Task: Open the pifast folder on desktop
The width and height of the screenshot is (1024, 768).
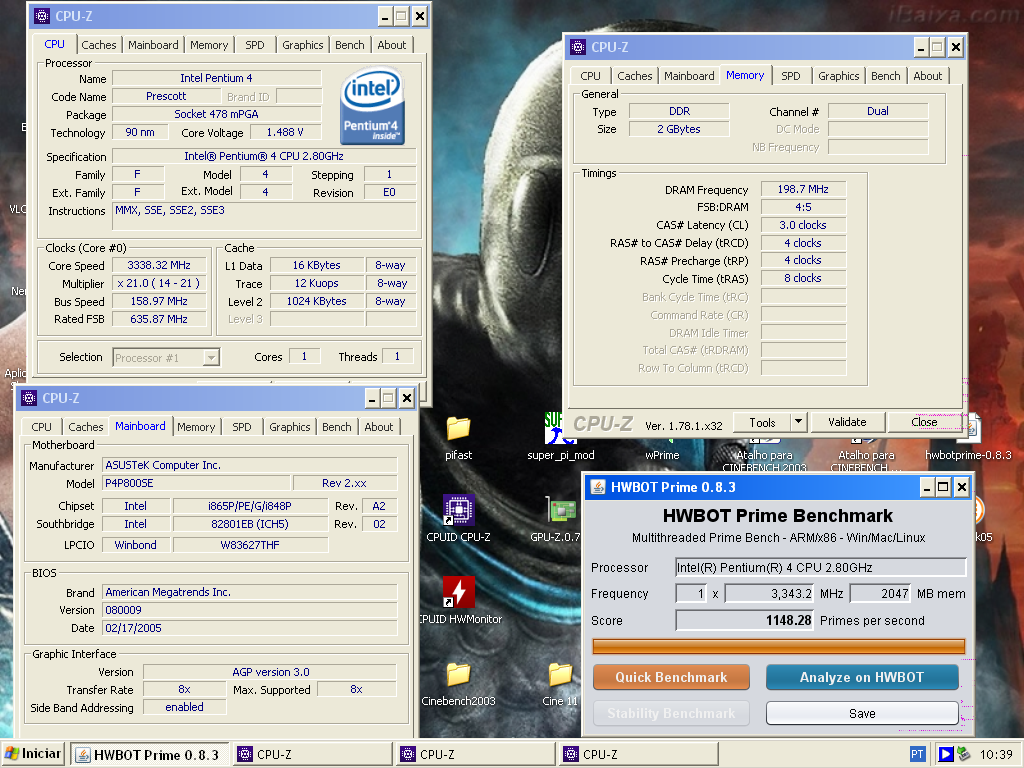Action: coord(458,428)
